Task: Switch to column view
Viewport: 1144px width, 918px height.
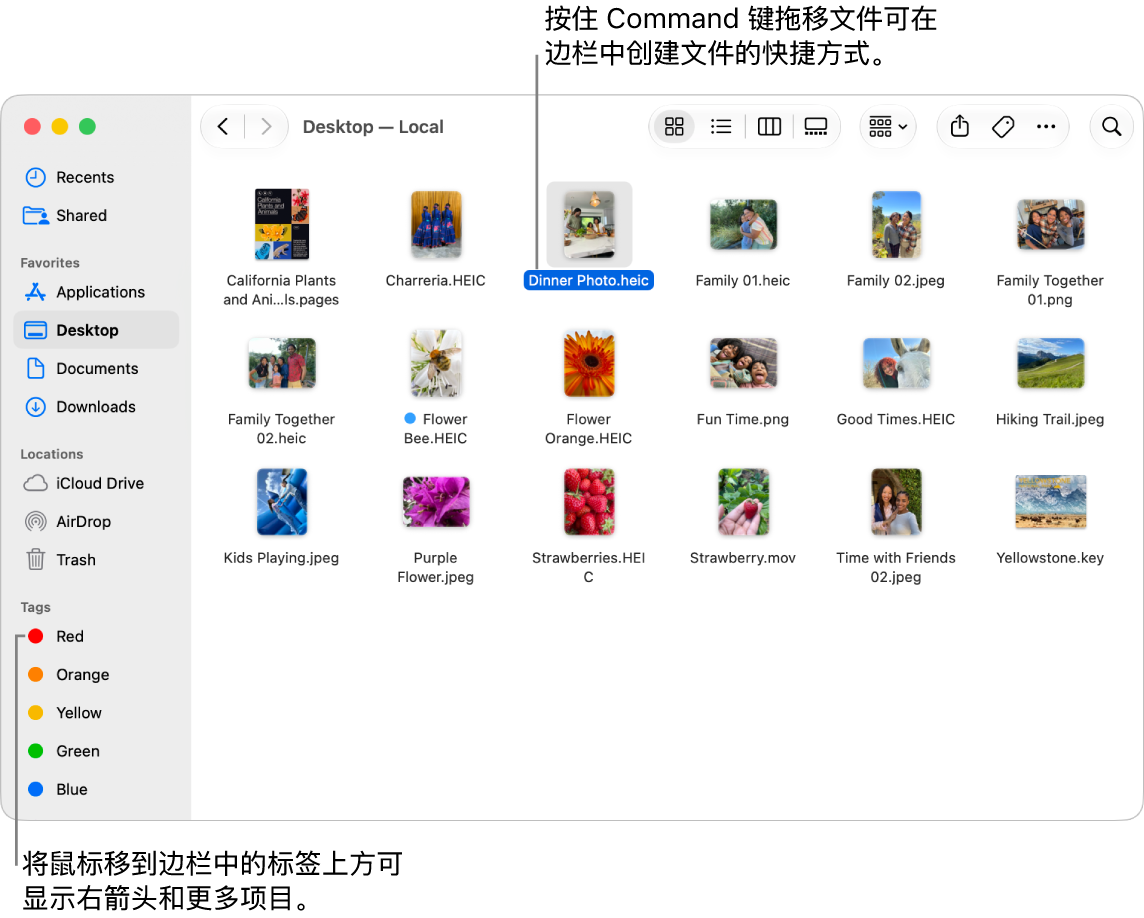Action: 769,127
